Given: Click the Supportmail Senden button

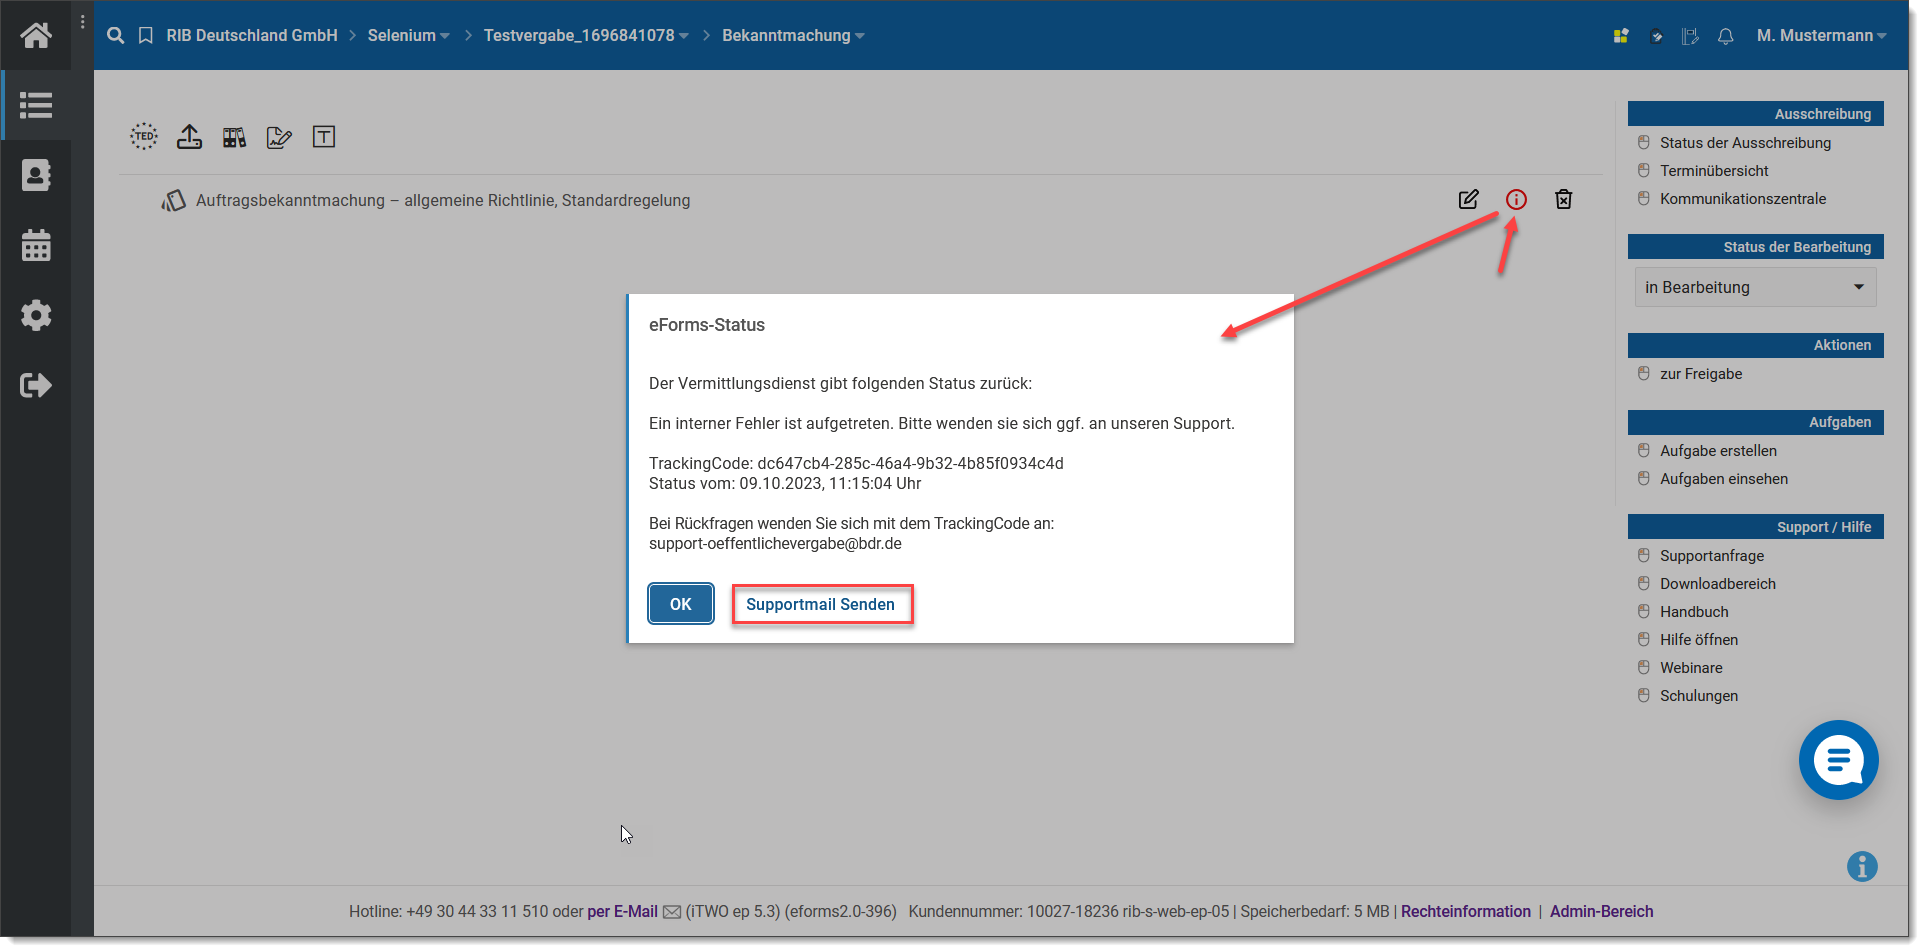Looking at the screenshot, I should pyautogui.click(x=821, y=604).
